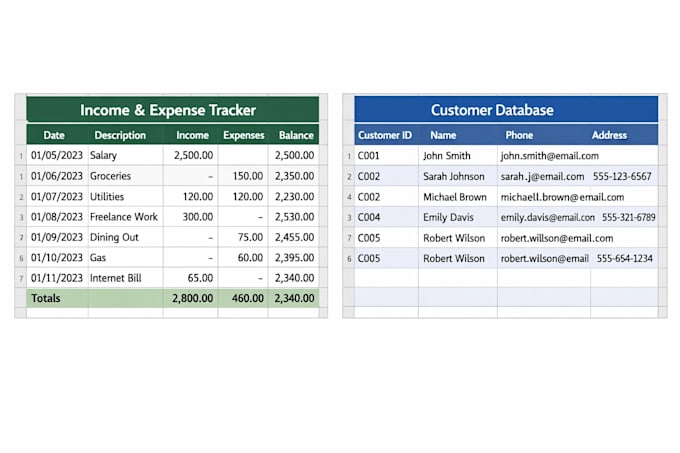The width and height of the screenshot is (680, 453).
Task: Click the Gas expense "60.00"
Action: (x=250, y=257)
